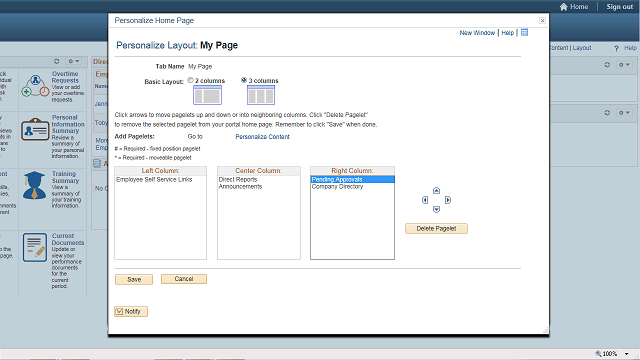Move selected pagelet to the left column
Viewport: 640px width, 360px height.
click(425, 200)
